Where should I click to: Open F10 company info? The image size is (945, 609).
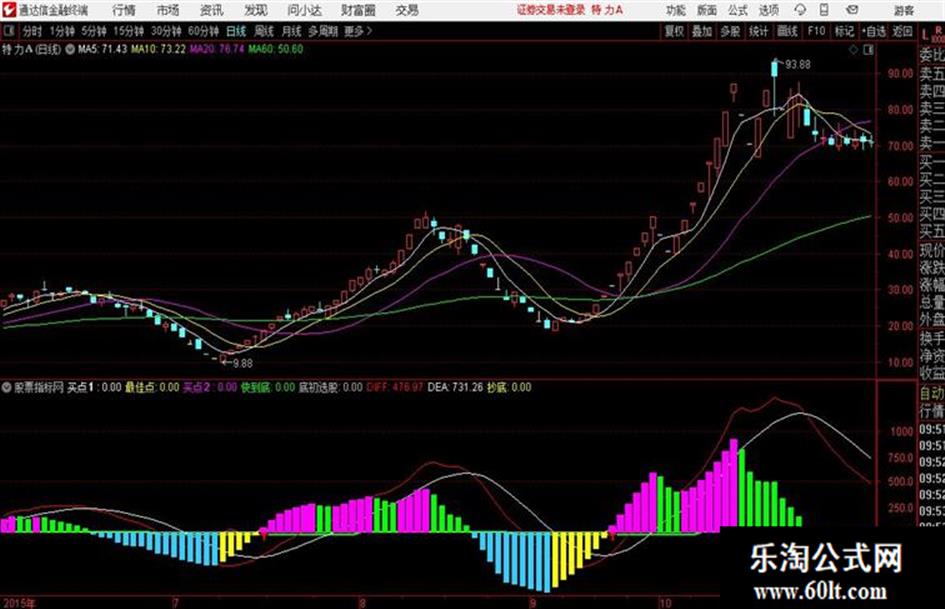[816, 31]
